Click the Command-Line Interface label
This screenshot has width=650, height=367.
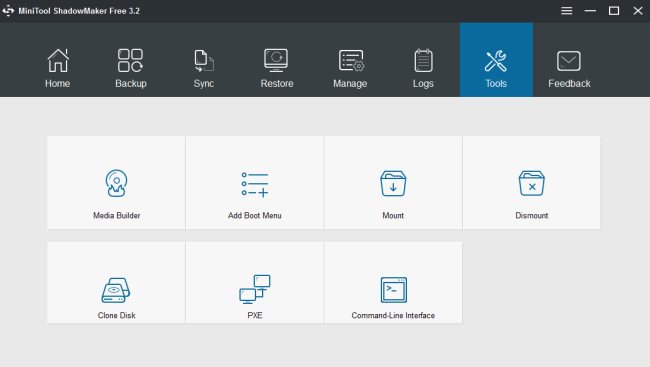393,315
